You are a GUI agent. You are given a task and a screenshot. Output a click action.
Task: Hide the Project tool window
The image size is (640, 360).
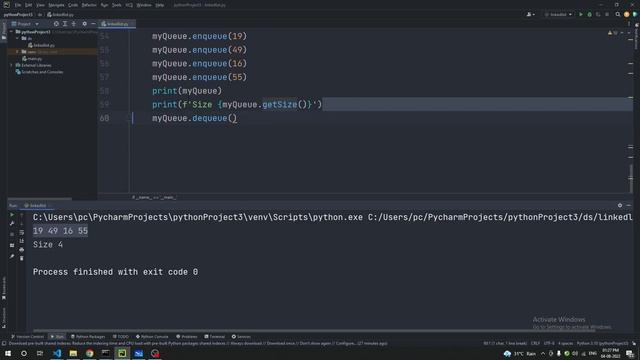(93, 24)
